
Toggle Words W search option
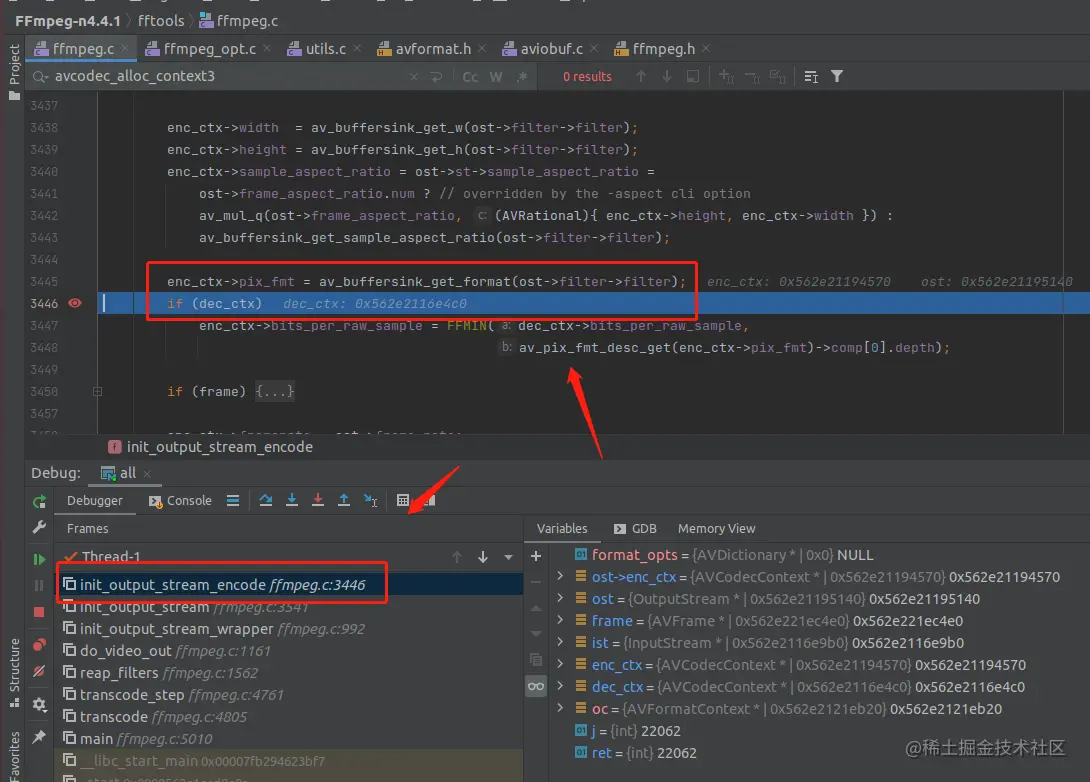(x=496, y=77)
